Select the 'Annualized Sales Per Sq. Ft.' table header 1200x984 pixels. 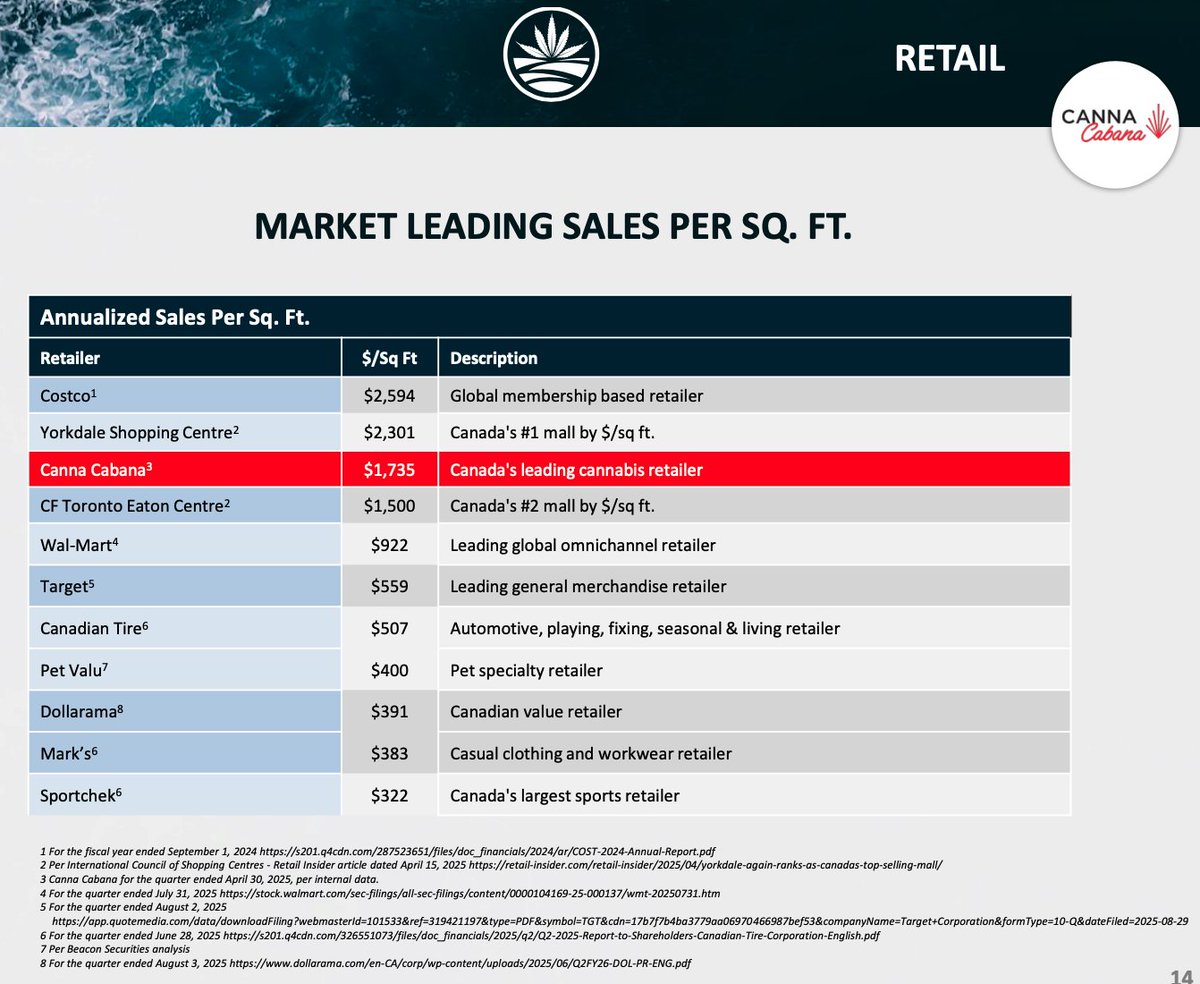coord(550,318)
